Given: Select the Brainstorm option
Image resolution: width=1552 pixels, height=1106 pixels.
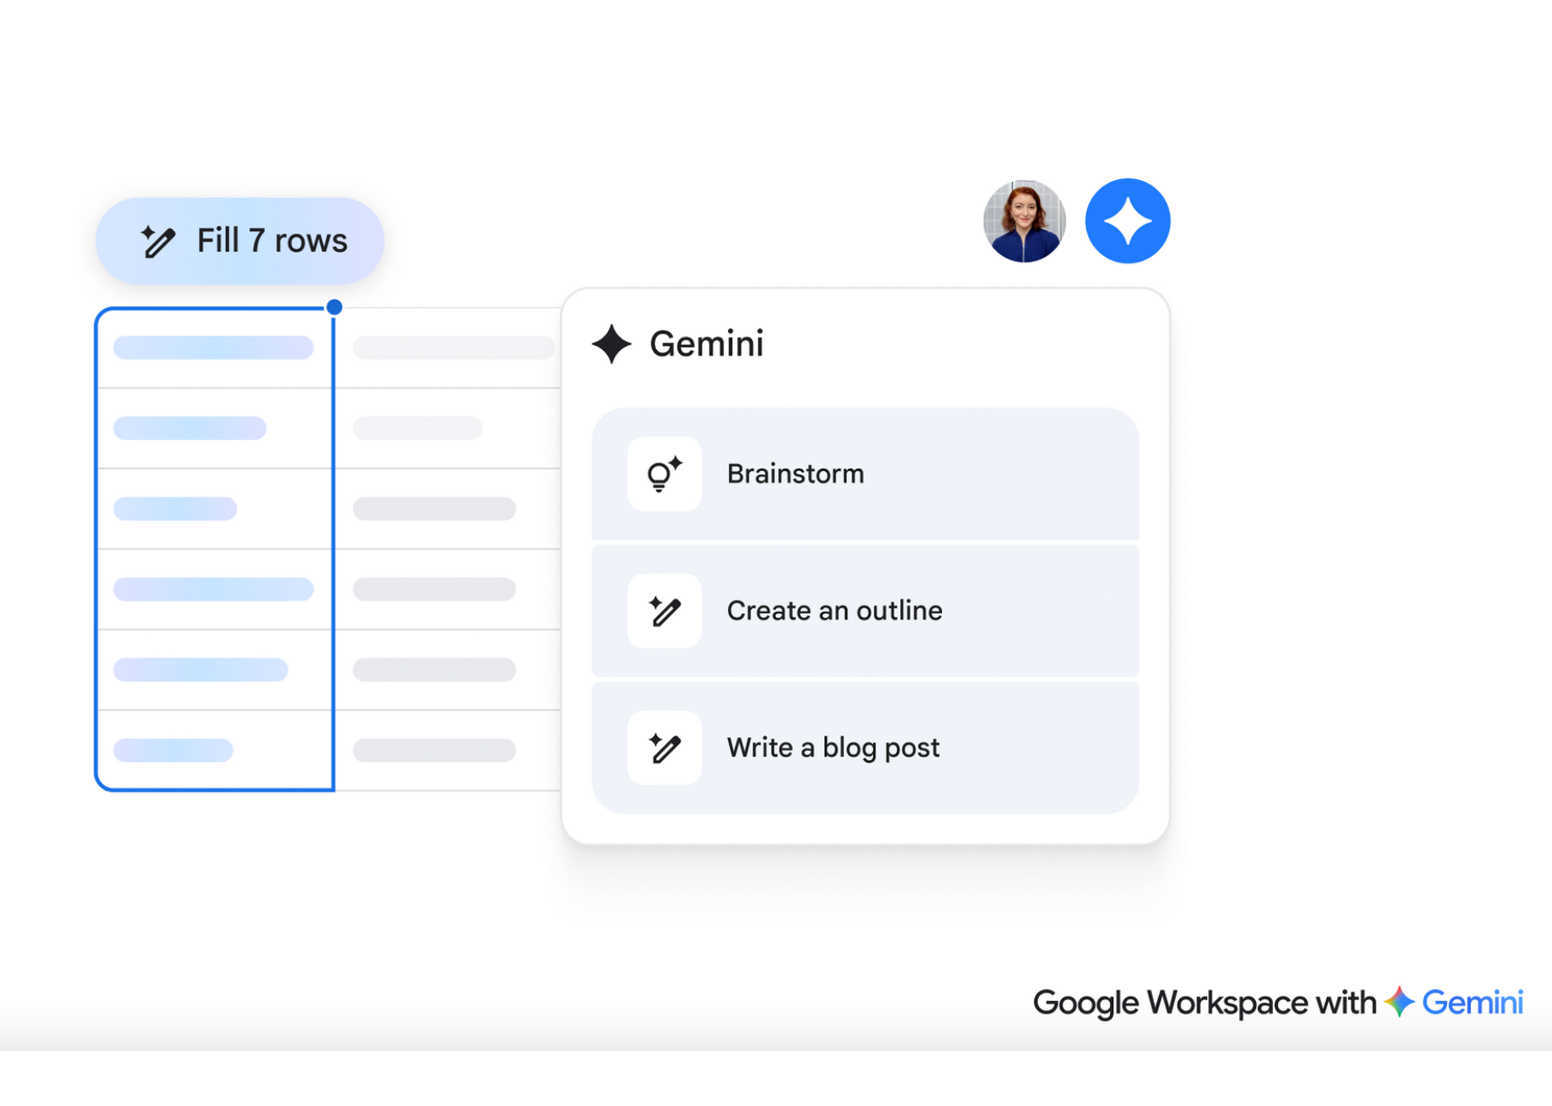Looking at the screenshot, I should (x=865, y=474).
